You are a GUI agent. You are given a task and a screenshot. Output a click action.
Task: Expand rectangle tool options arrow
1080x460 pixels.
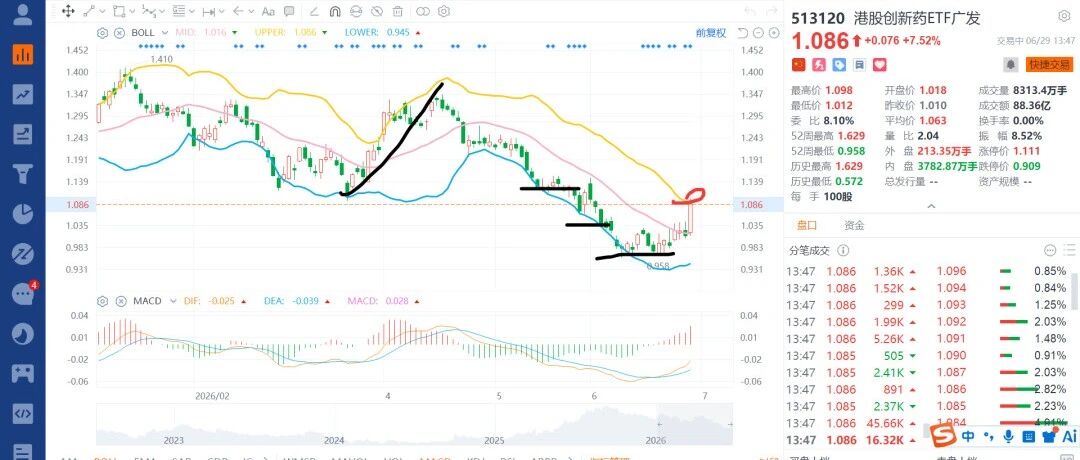coord(132,12)
